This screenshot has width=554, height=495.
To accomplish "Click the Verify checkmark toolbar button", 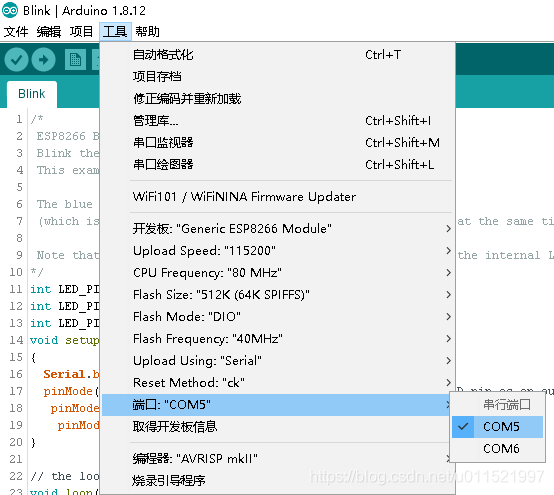I will tap(16, 60).
